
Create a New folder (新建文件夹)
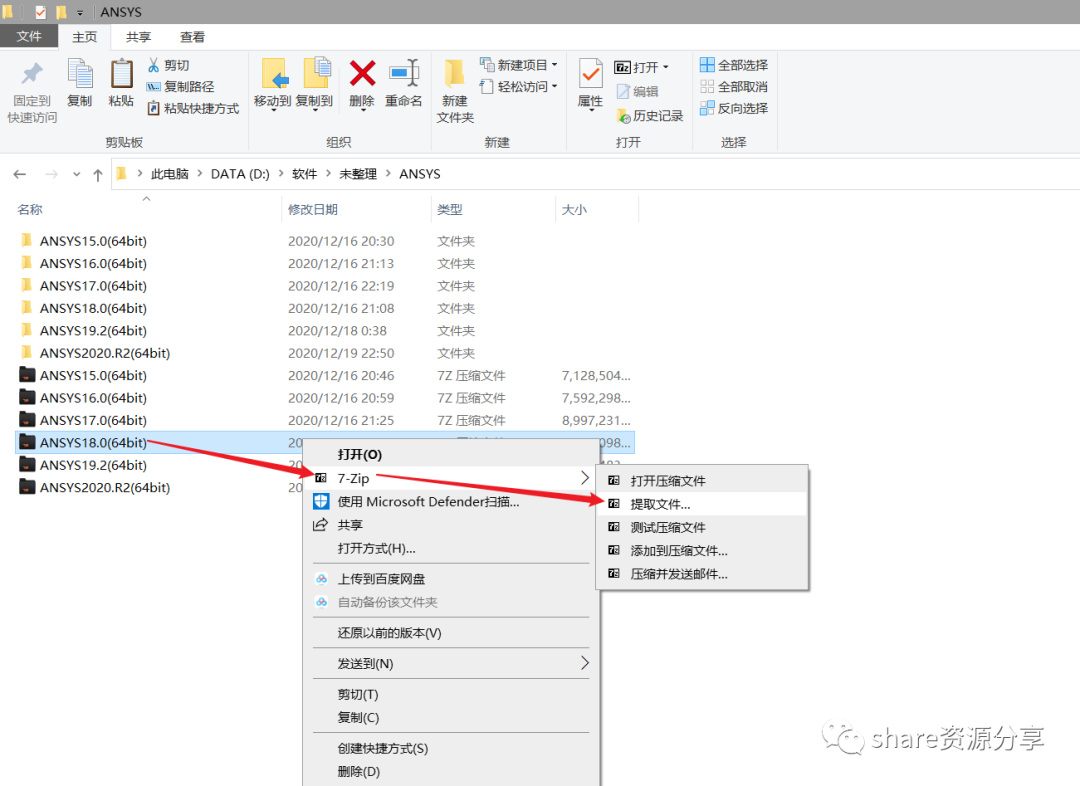455,91
